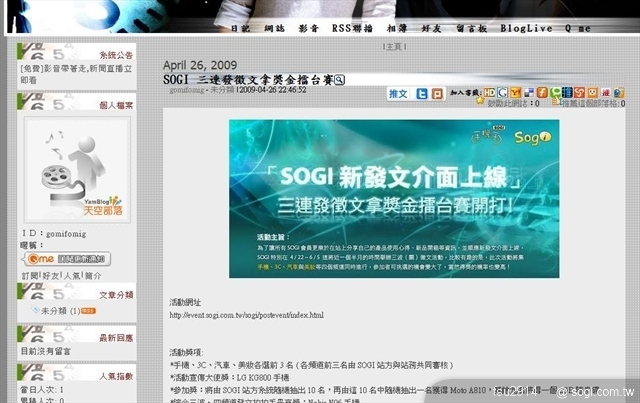This screenshot has height=403, width=640.
Task: Open the RSS聯播 menu item
Action: 352,28
